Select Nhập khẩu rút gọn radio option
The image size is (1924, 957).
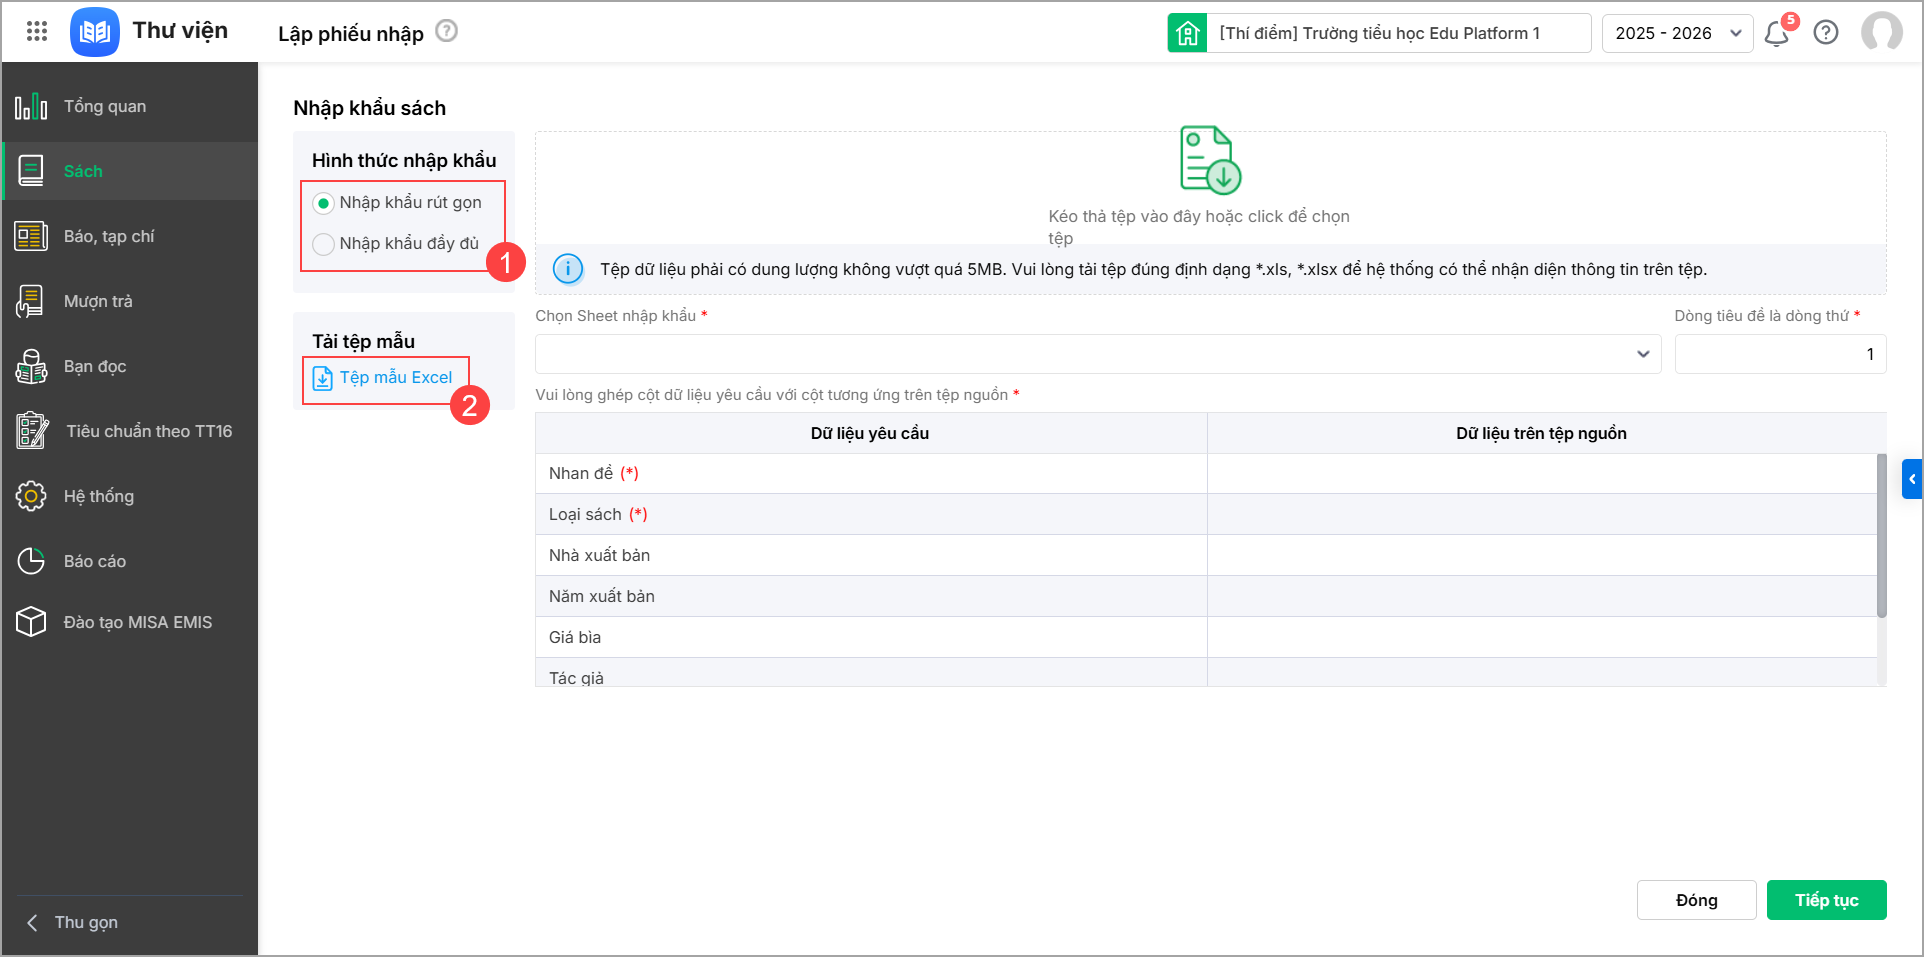point(323,203)
